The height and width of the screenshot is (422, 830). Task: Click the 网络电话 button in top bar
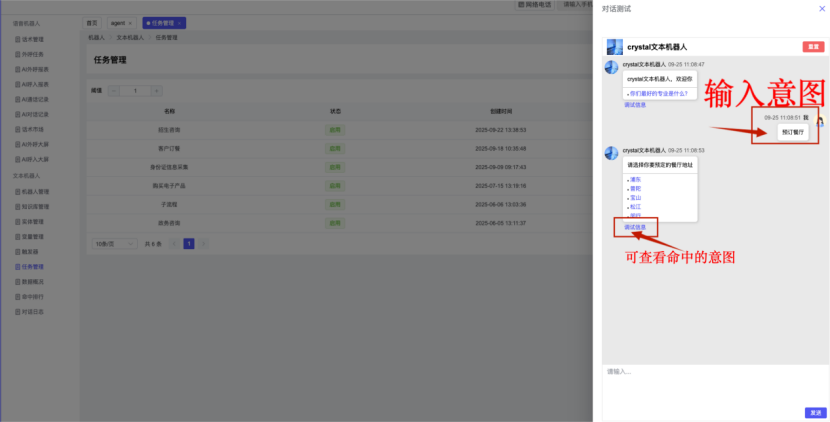534,5
